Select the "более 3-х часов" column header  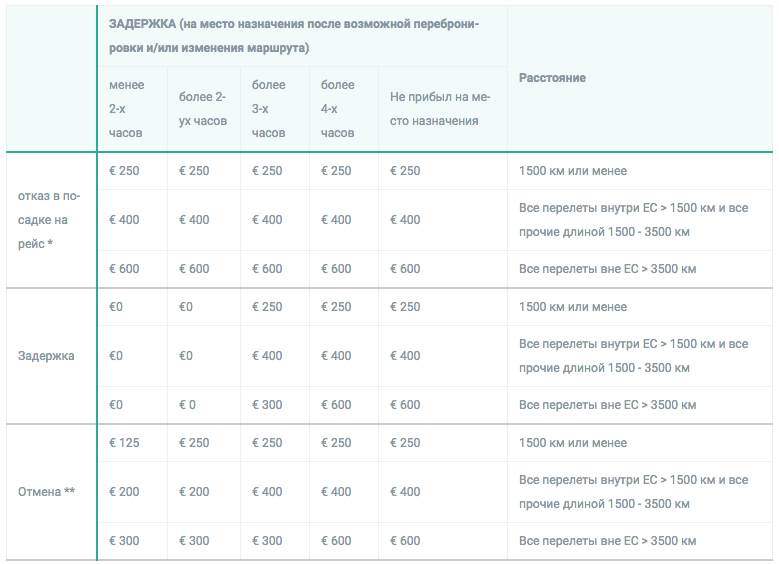[268, 109]
